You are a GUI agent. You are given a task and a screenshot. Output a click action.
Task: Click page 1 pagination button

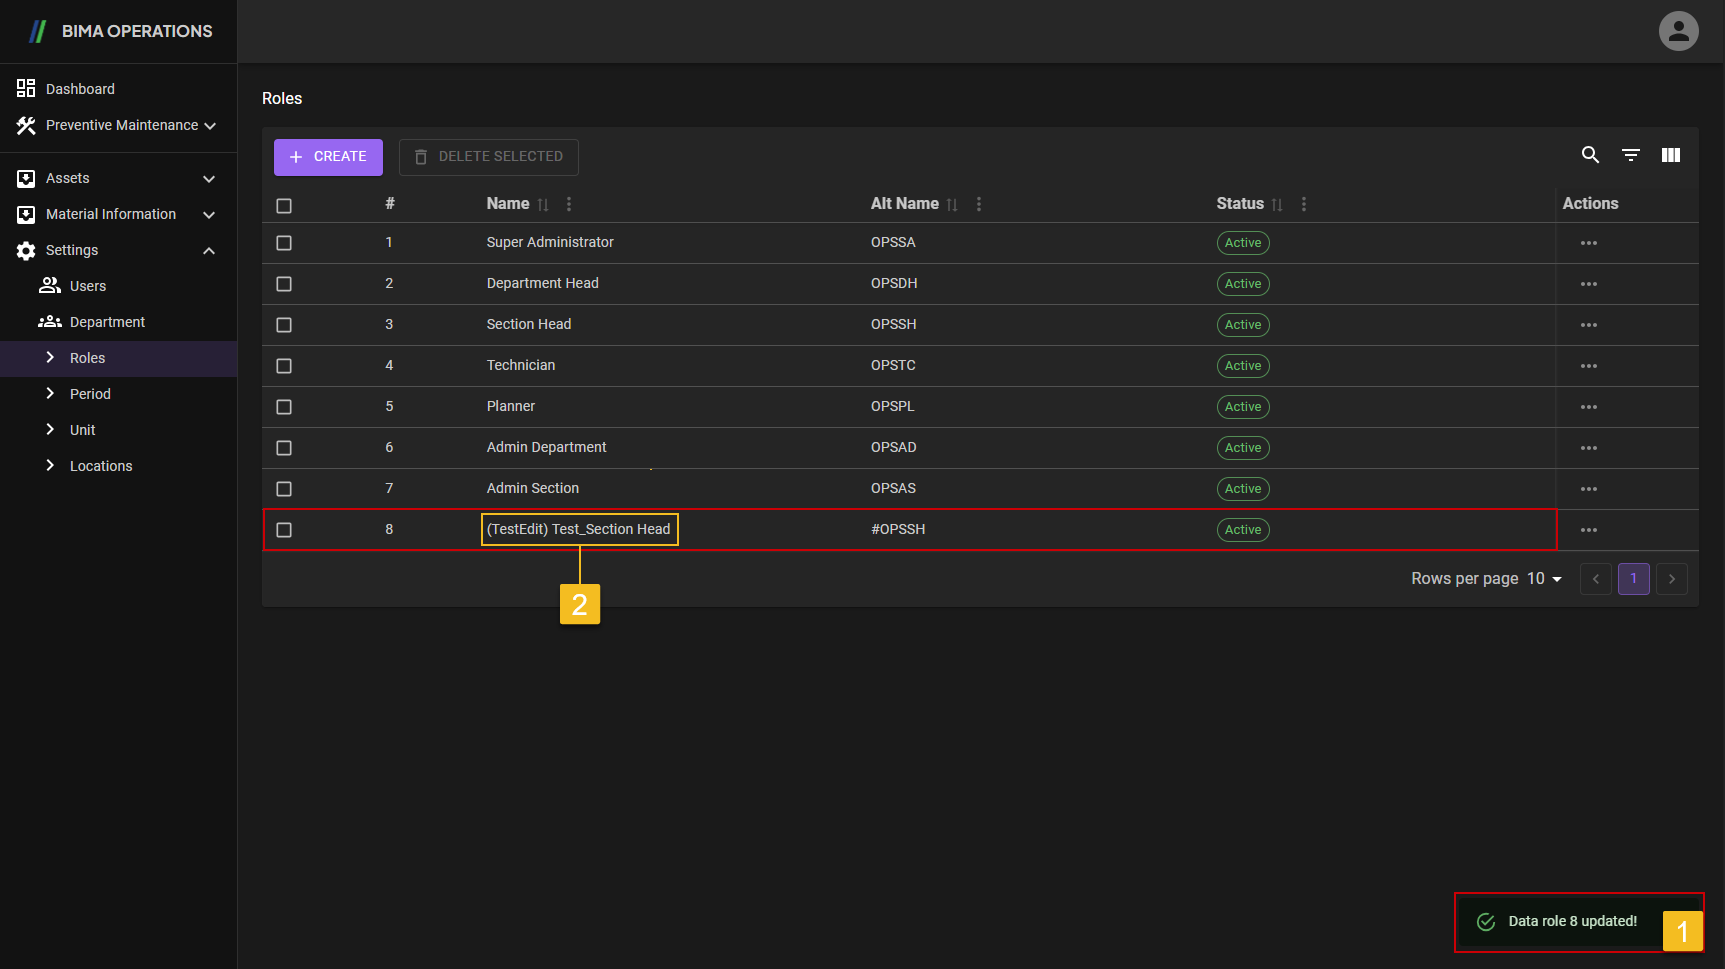(1633, 579)
